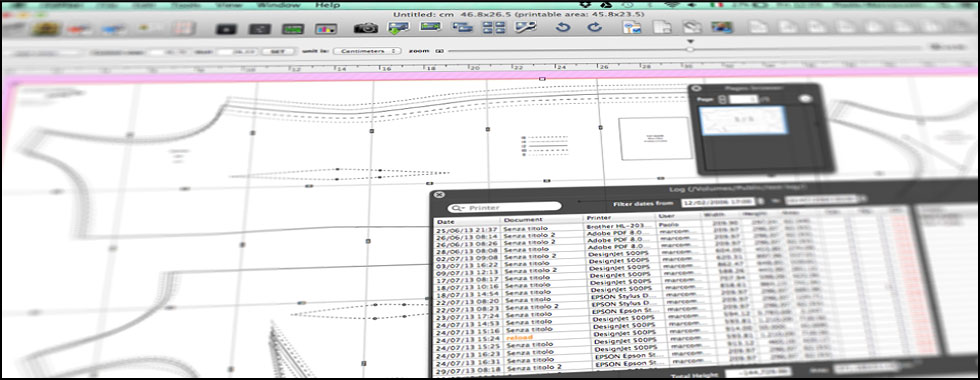Select log row dated 25/06/13 21:37
980x380 pixels.
[x=468, y=230]
